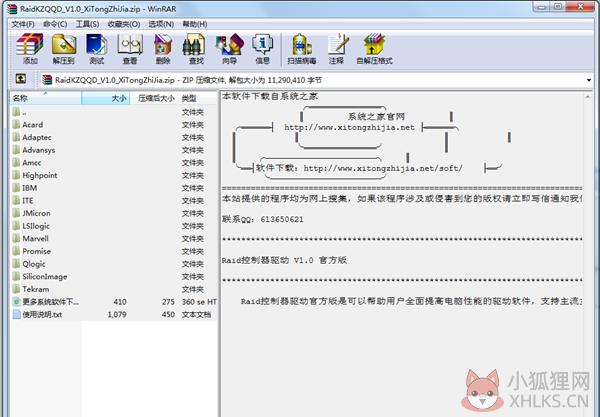Click the packed size value 275
This screenshot has width=600, height=417.
[x=168, y=302]
